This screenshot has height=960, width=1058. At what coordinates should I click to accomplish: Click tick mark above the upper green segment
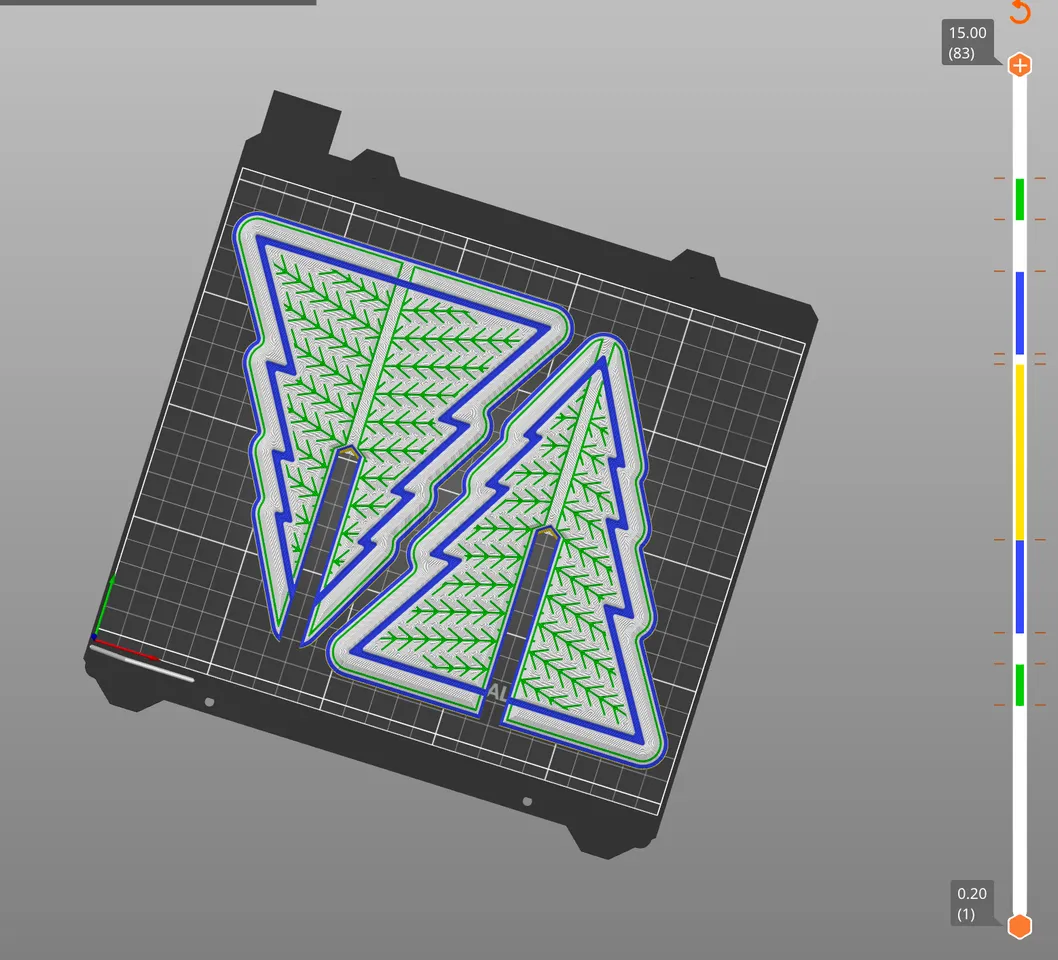click(1000, 179)
